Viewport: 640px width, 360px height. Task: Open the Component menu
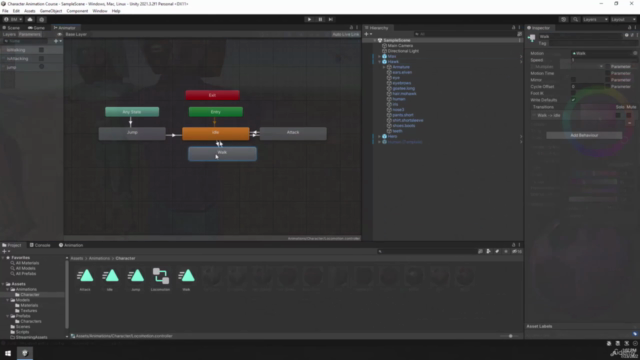point(77,11)
